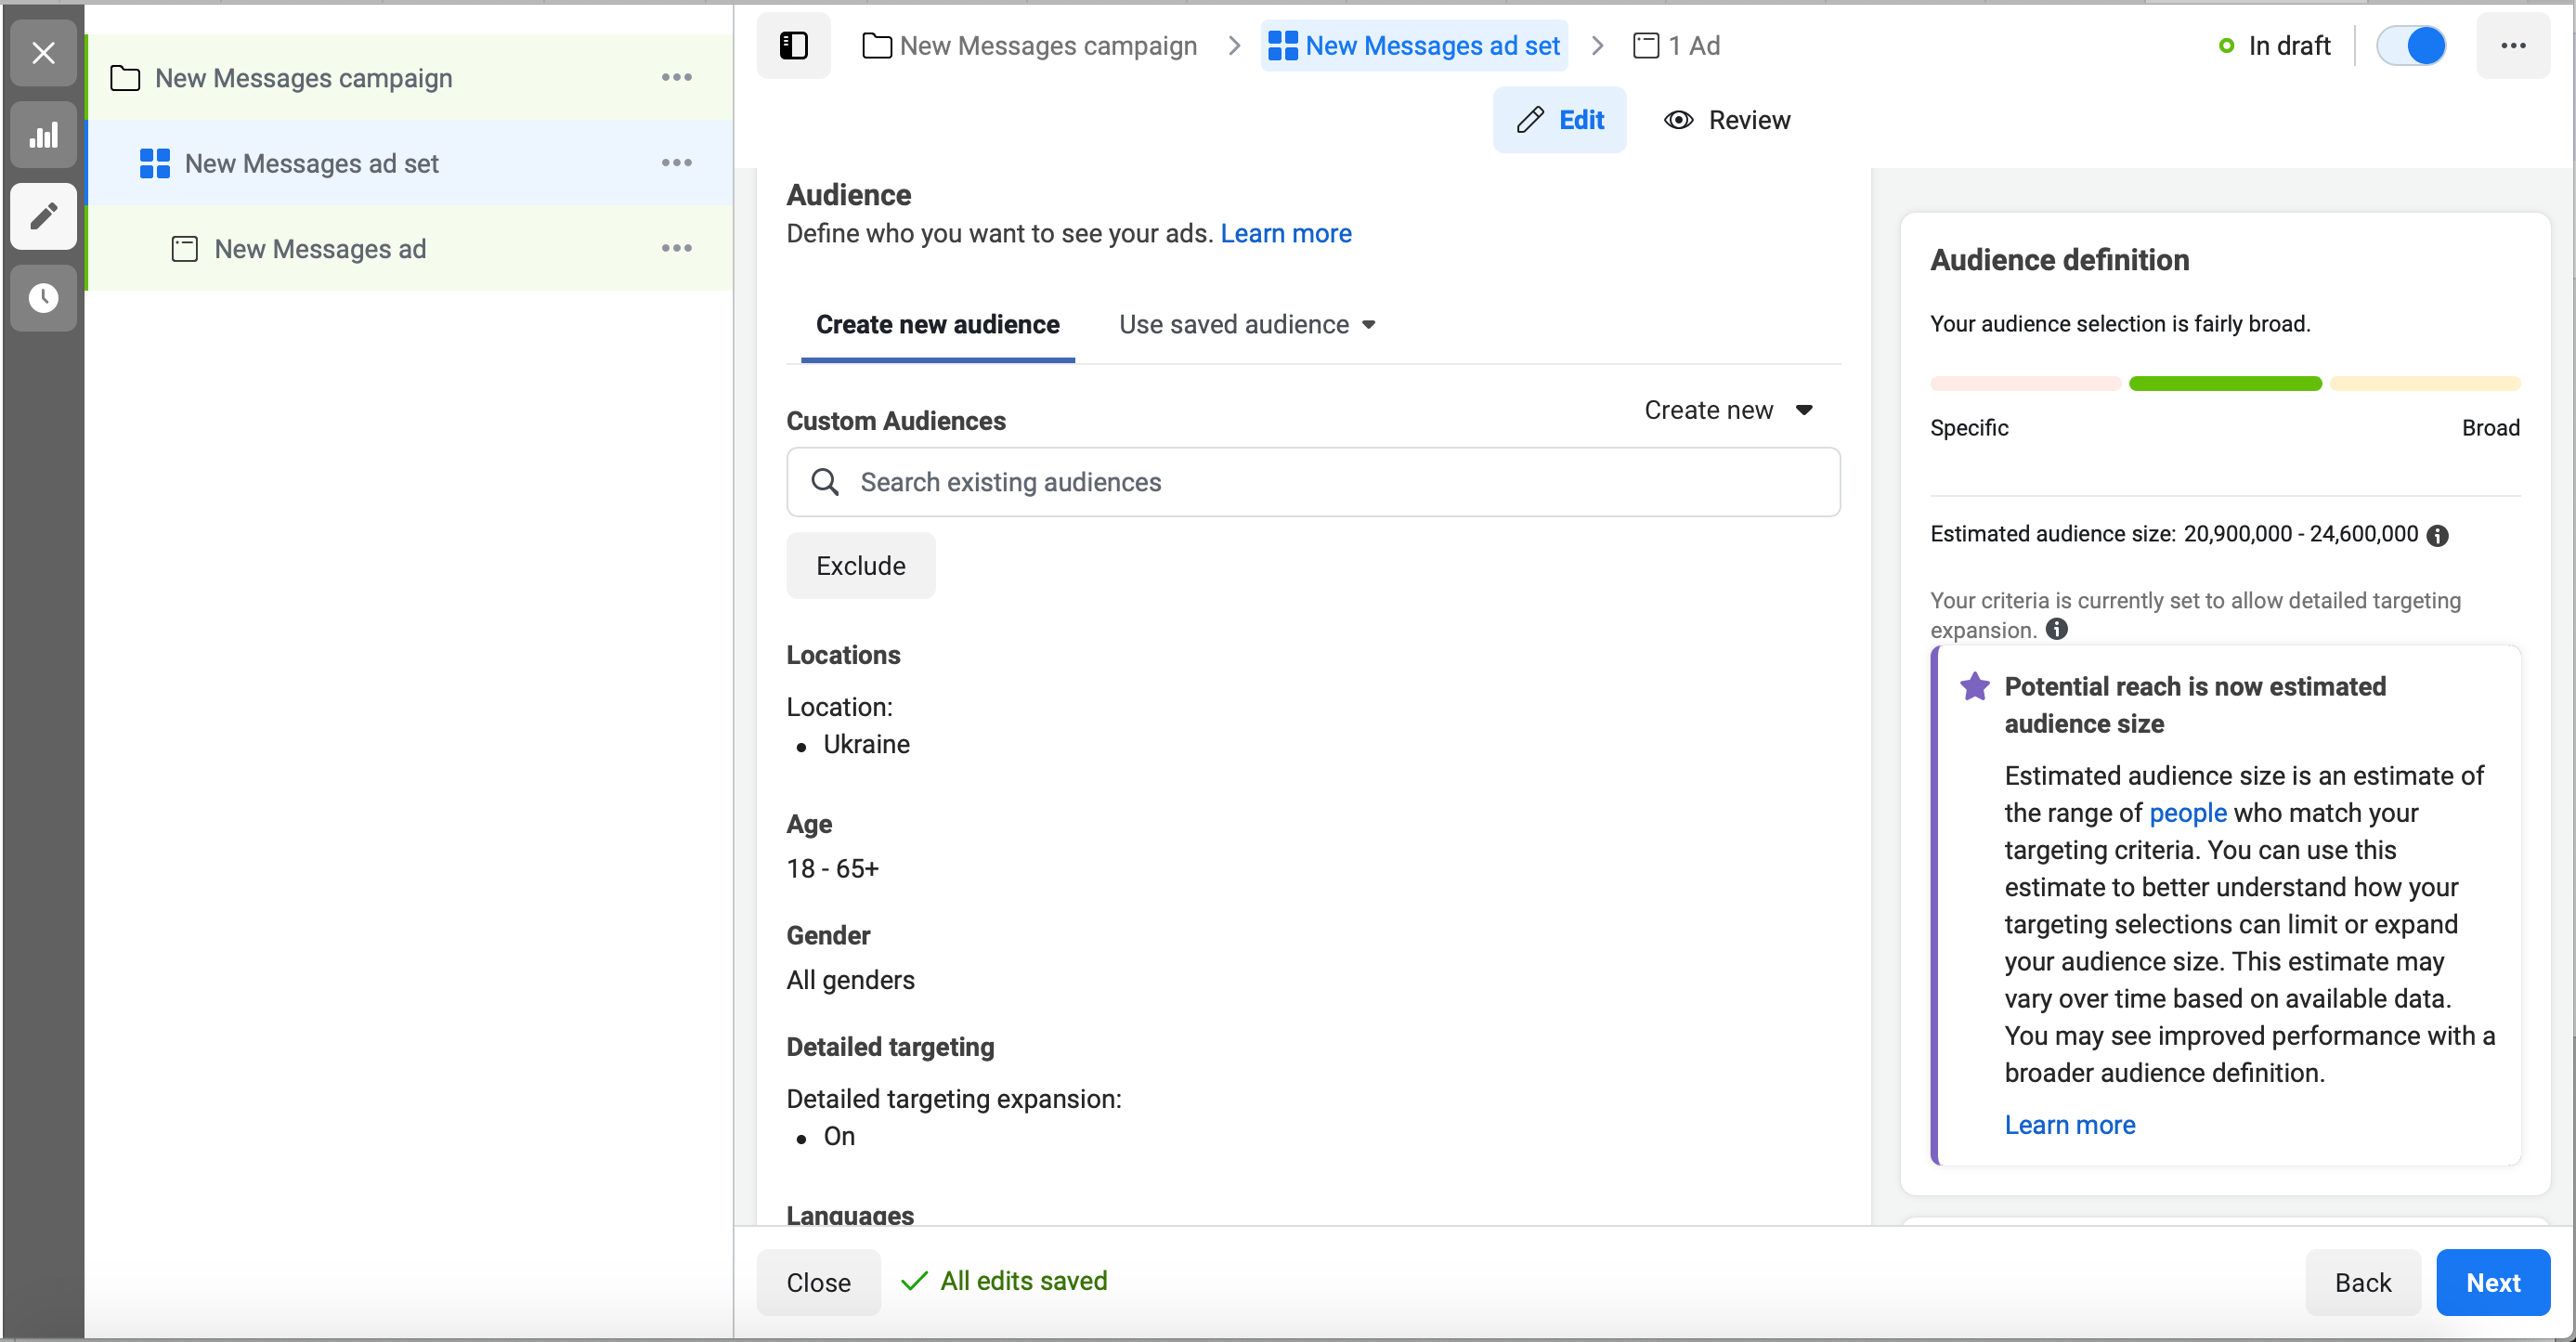
Task: Open the Create new dropdown
Action: click(x=1728, y=410)
